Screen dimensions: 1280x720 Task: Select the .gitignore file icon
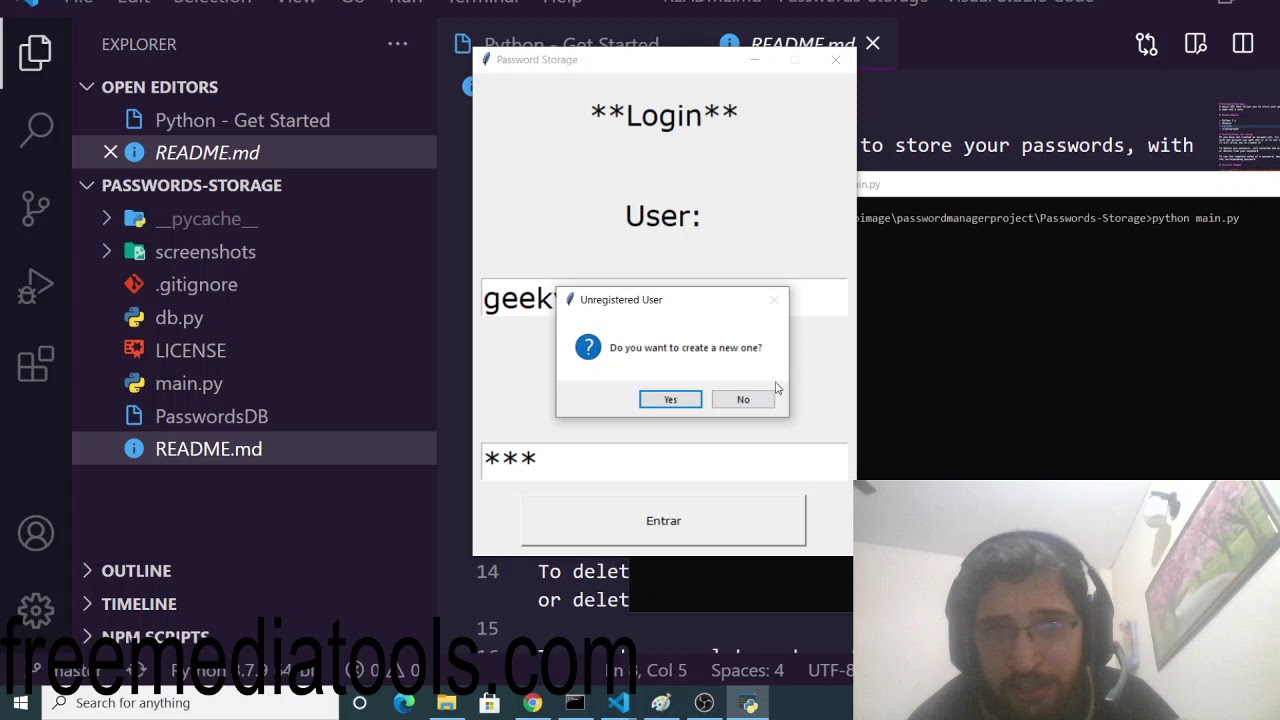pyautogui.click(x=134, y=285)
